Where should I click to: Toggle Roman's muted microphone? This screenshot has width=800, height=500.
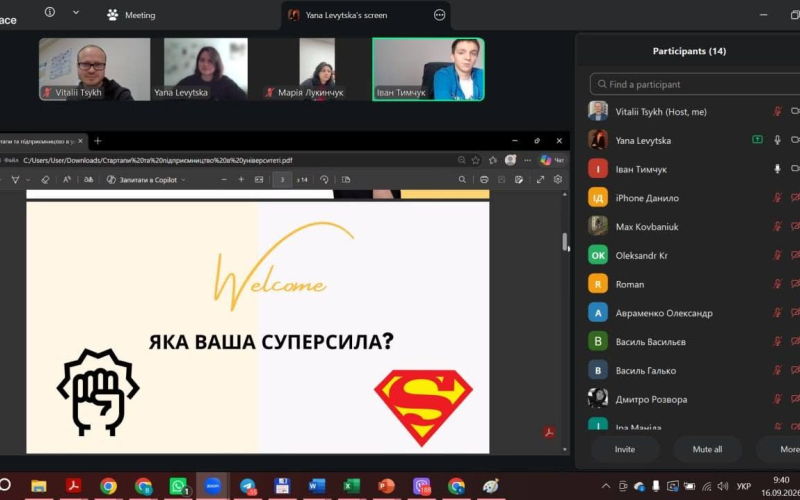tap(777, 284)
